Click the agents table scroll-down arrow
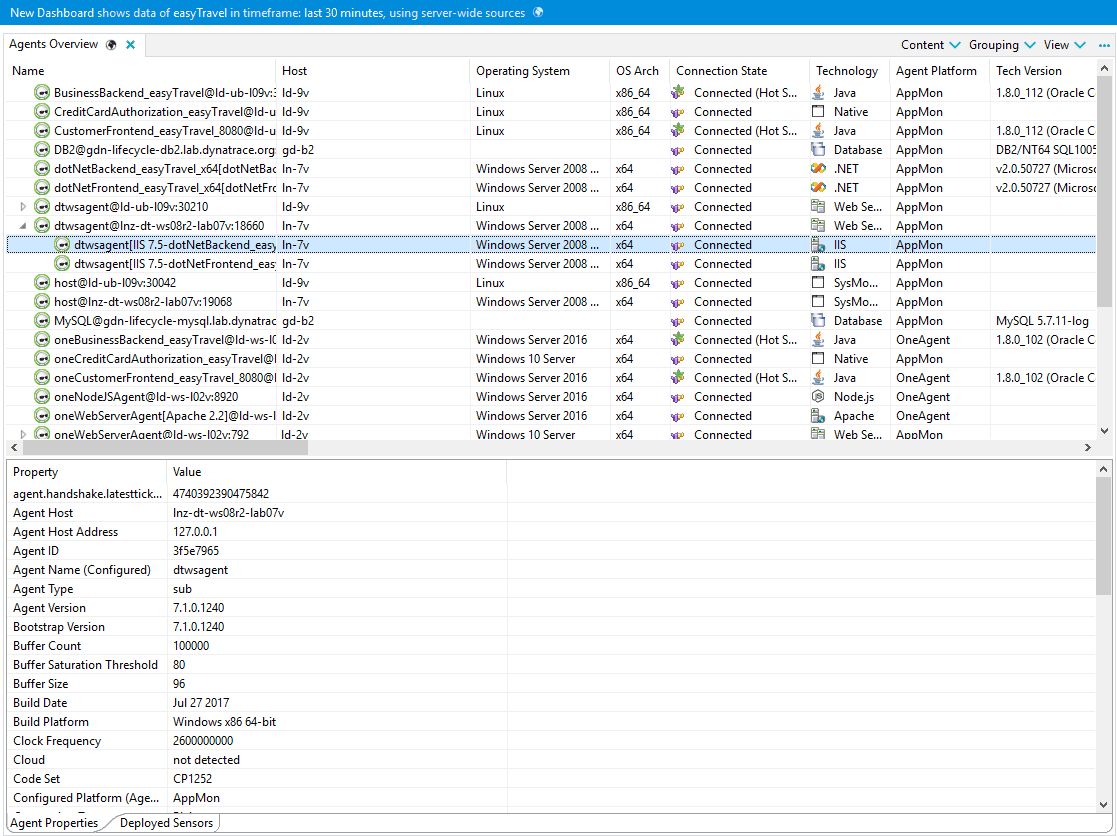Viewport: 1117px width, 836px height. (x=1104, y=431)
